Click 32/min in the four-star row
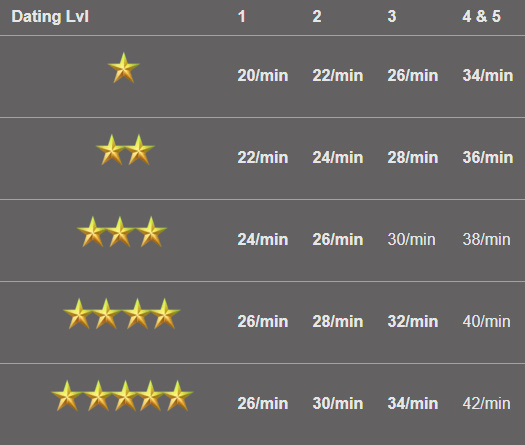This screenshot has height=445, width=525. pos(413,321)
